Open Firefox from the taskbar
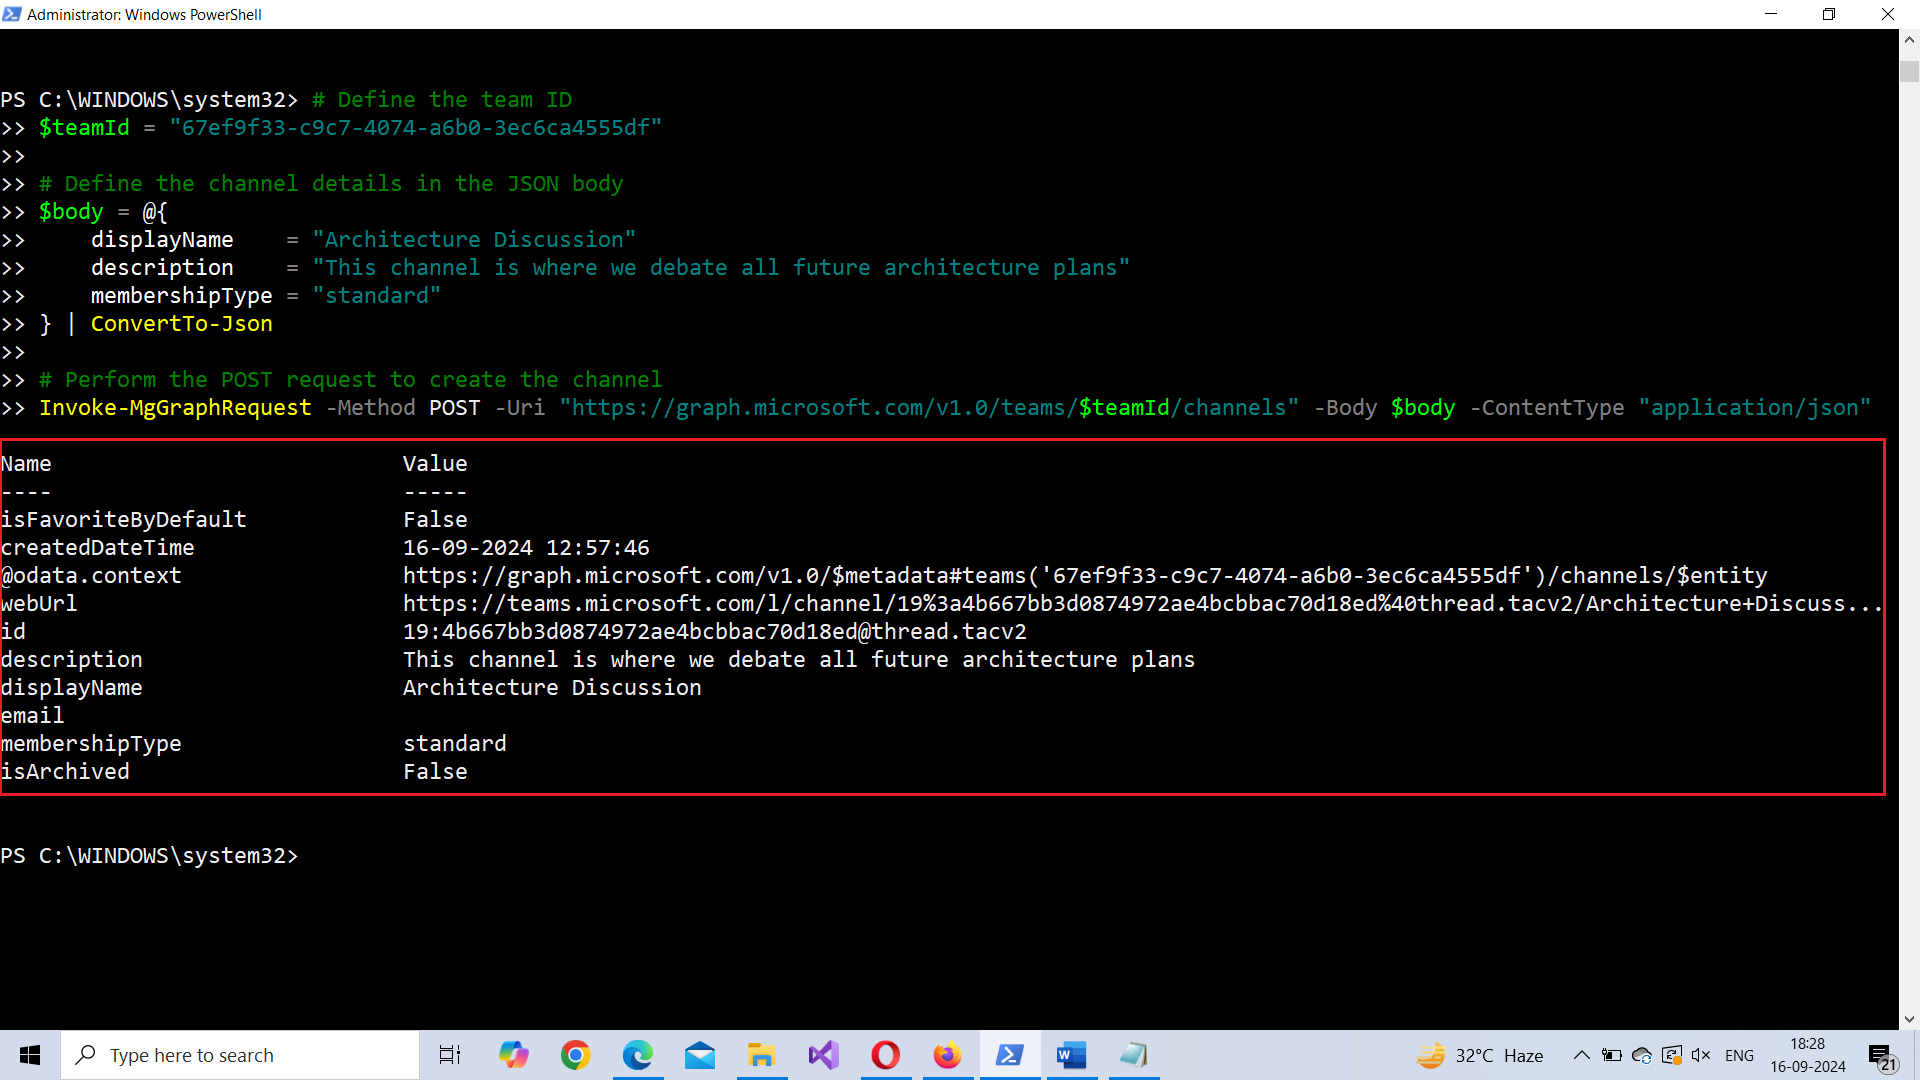Image resolution: width=1920 pixels, height=1080 pixels. (x=947, y=1055)
